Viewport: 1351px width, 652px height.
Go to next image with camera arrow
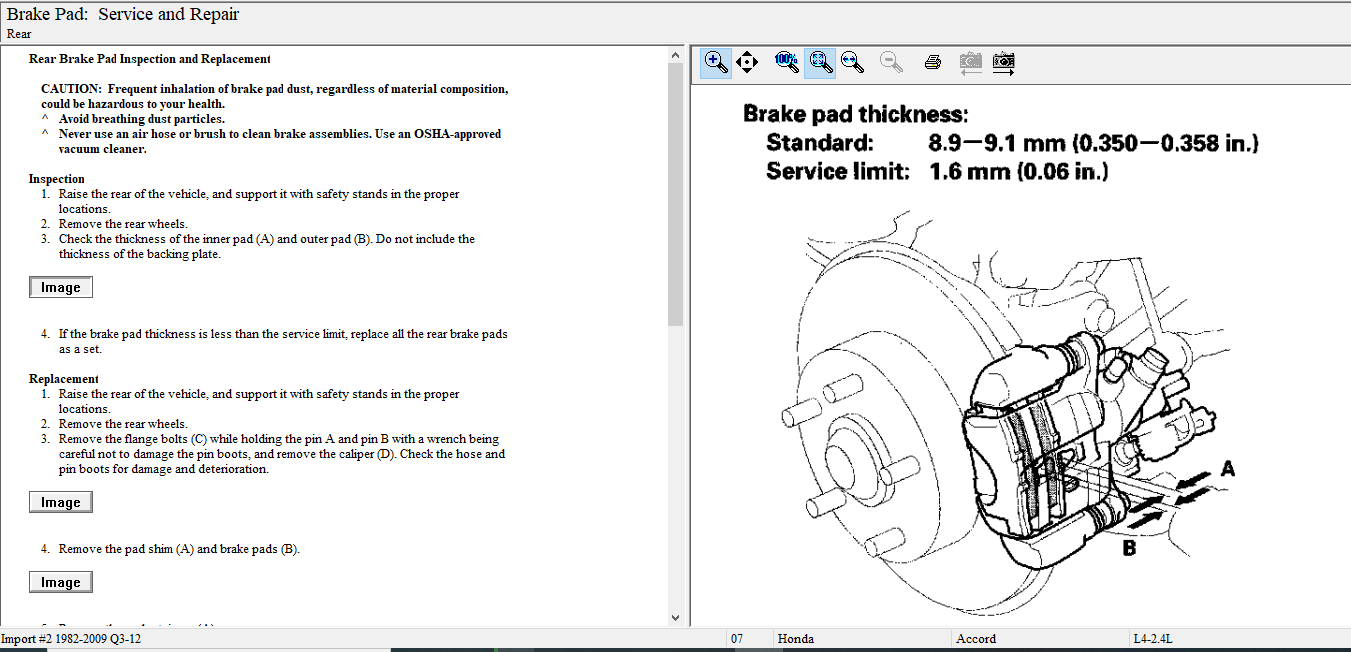pos(1003,62)
